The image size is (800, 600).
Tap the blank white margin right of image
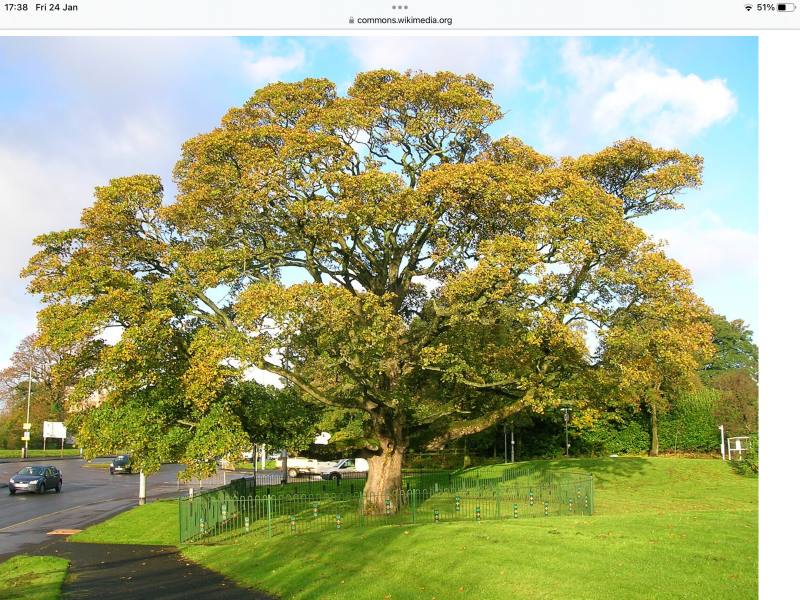778,300
